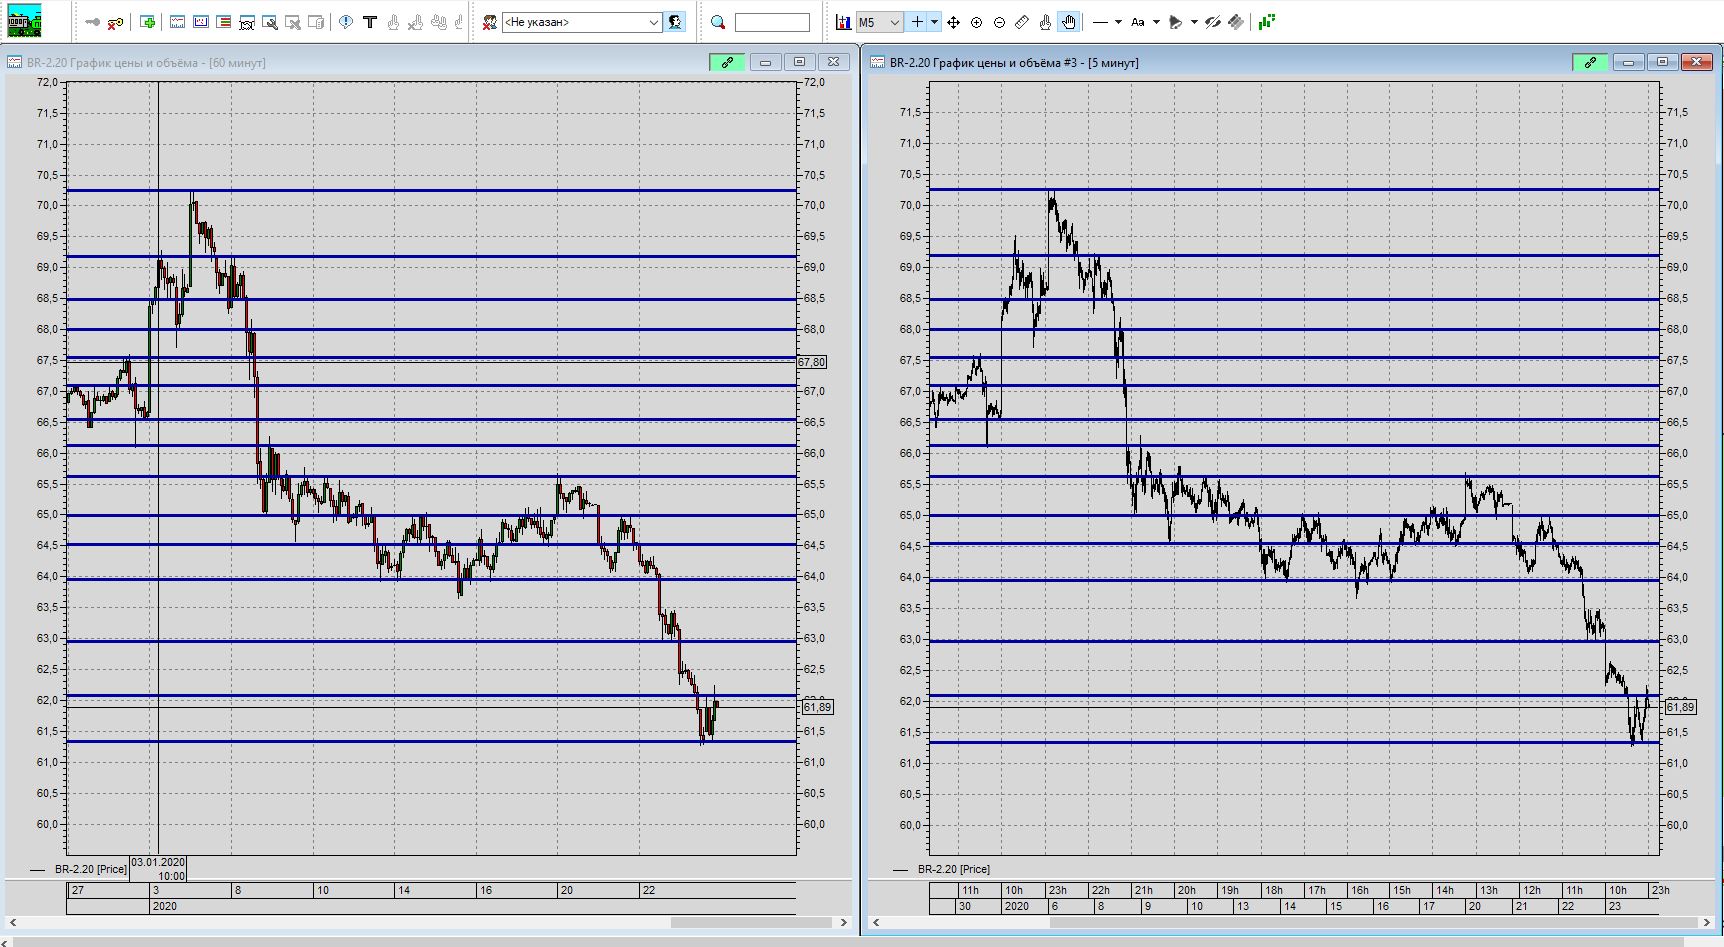Close the 60-minute chart window

[833, 62]
